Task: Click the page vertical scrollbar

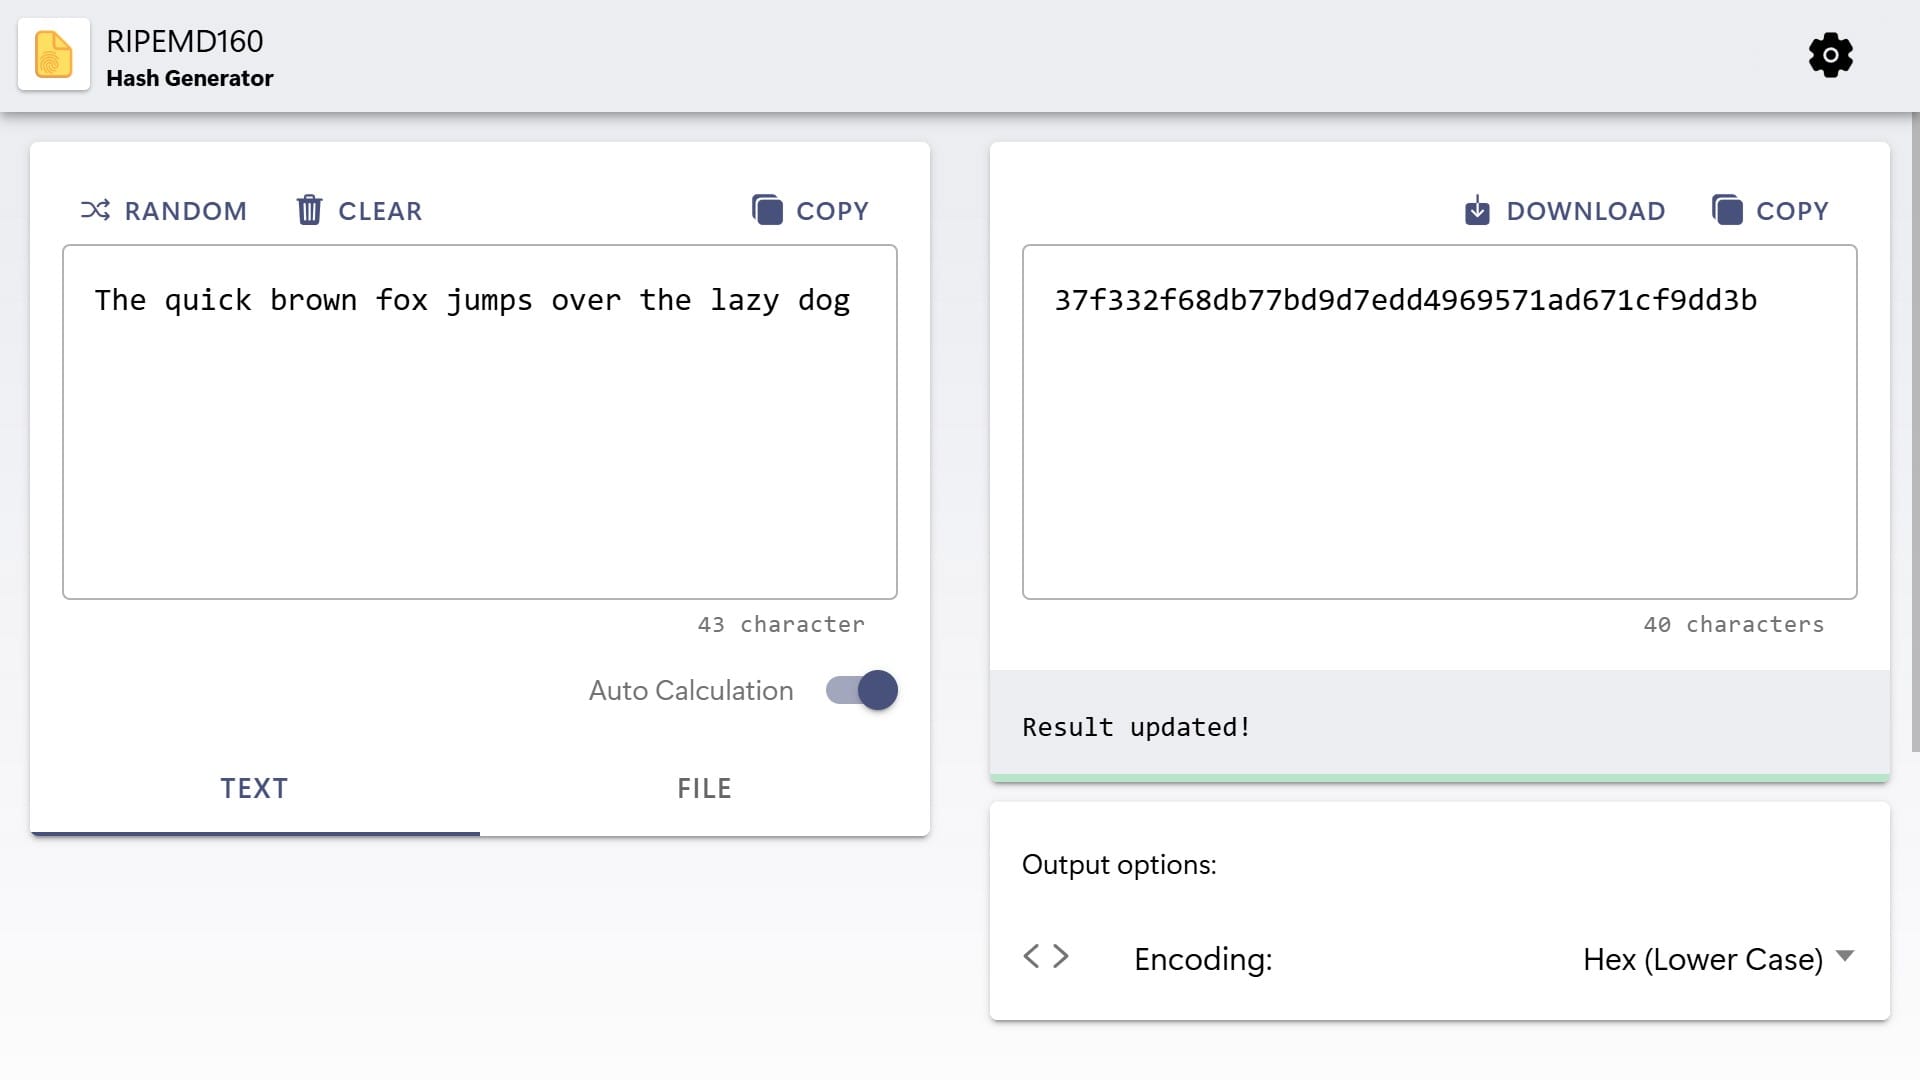Action: point(1915,432)
